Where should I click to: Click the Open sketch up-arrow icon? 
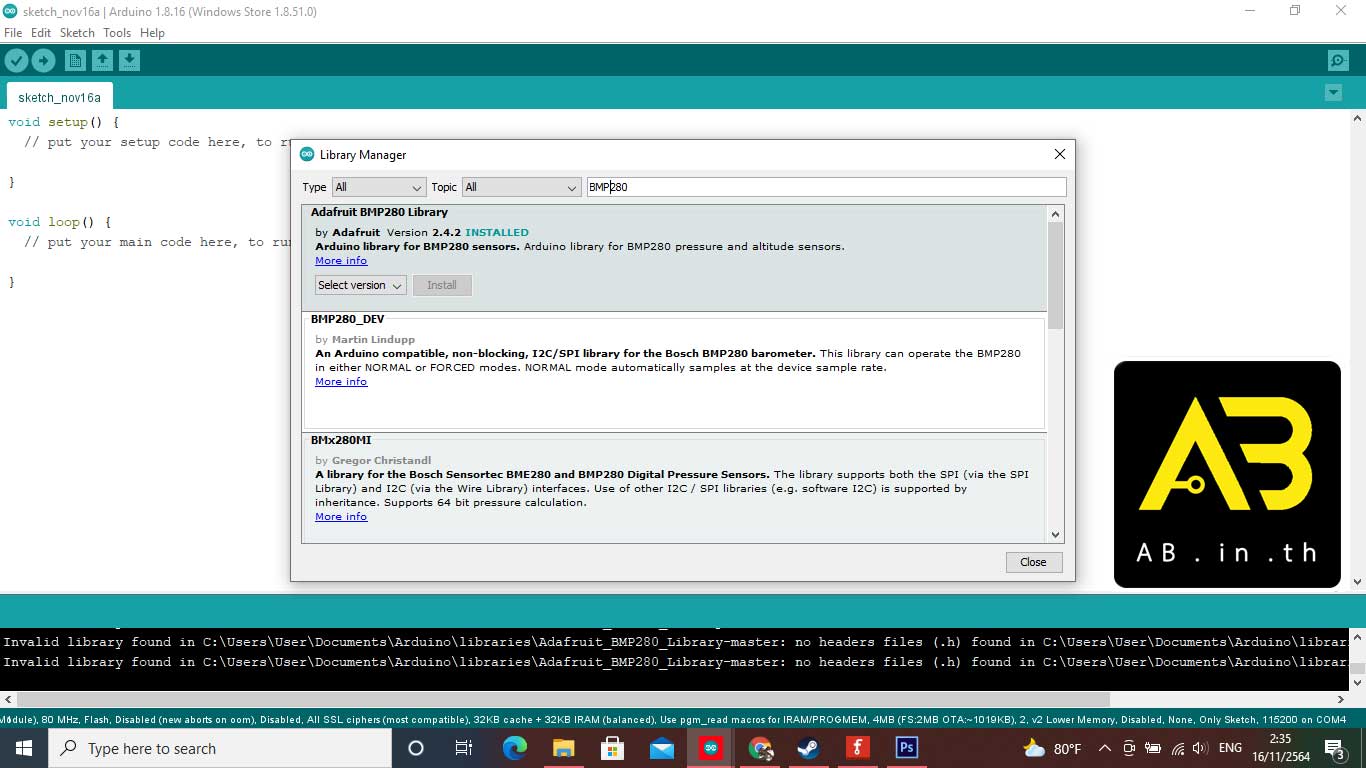click(102, 61)
